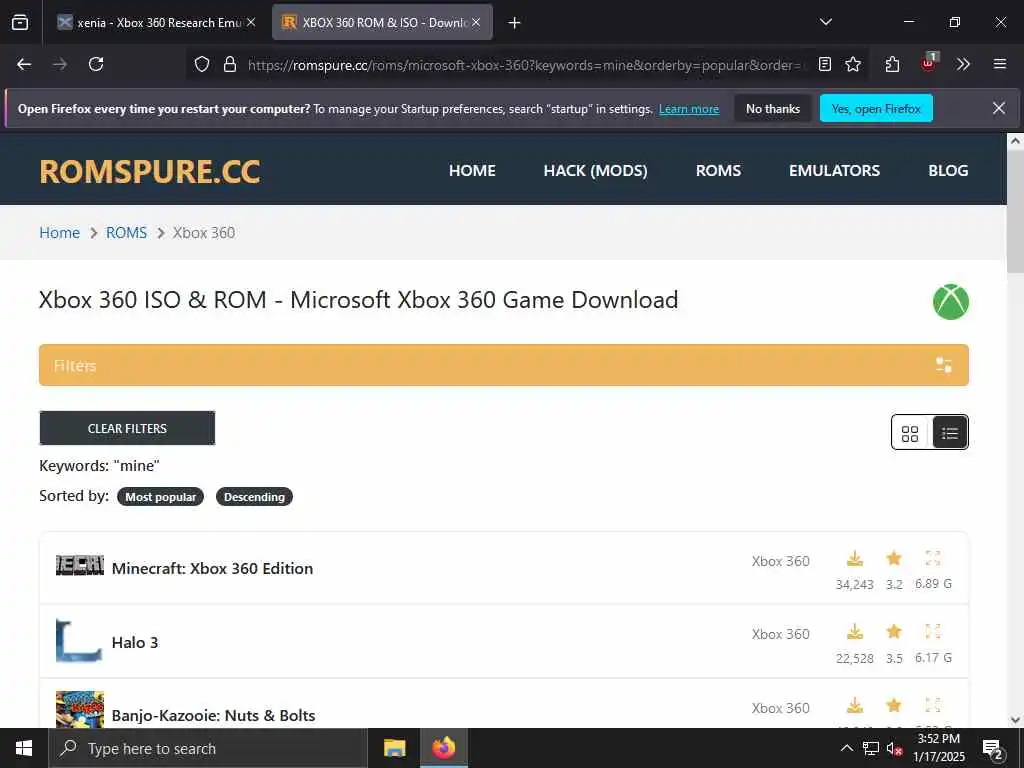Open the Halo 3 entry

click(x=135, y=643)
